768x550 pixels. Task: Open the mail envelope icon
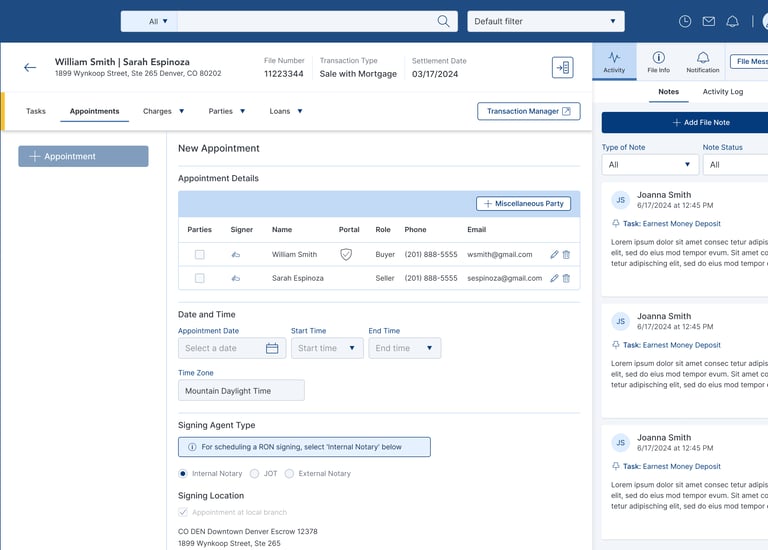(708, 21)
